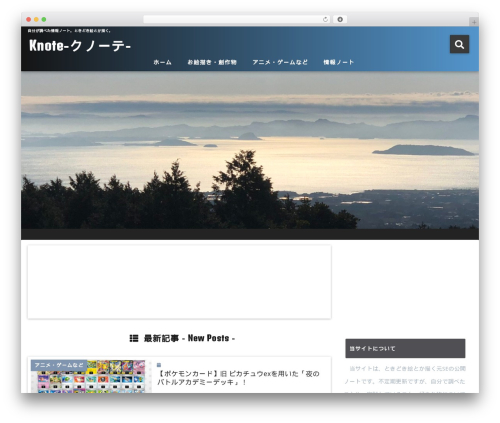500x423 pixels.
Task: Open a new browser tab with plus
Action: (474, 22)
